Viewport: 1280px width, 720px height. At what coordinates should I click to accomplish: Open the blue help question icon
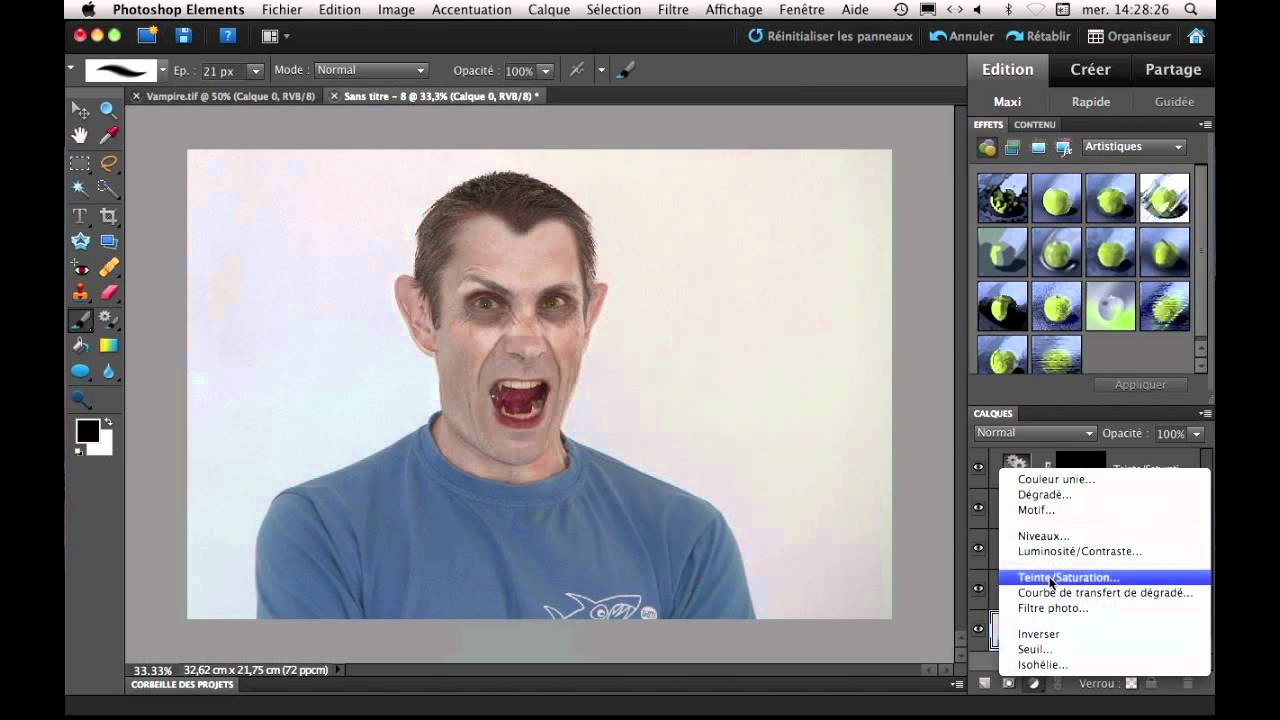coord(226,36)
